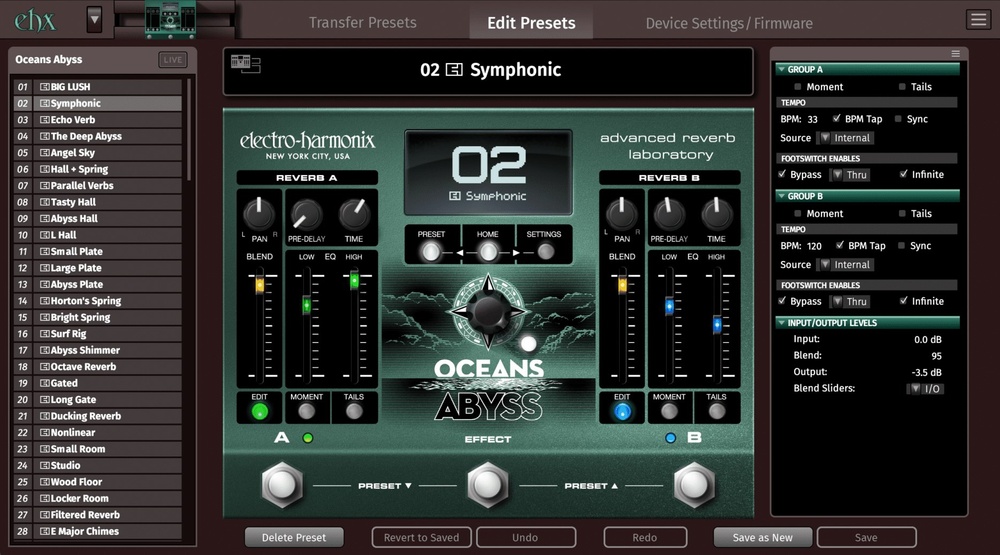Click the HOME button on the pedal
Image resolution: width=1000 pixels, height=555 pixels.
click(x=488, y=251)
